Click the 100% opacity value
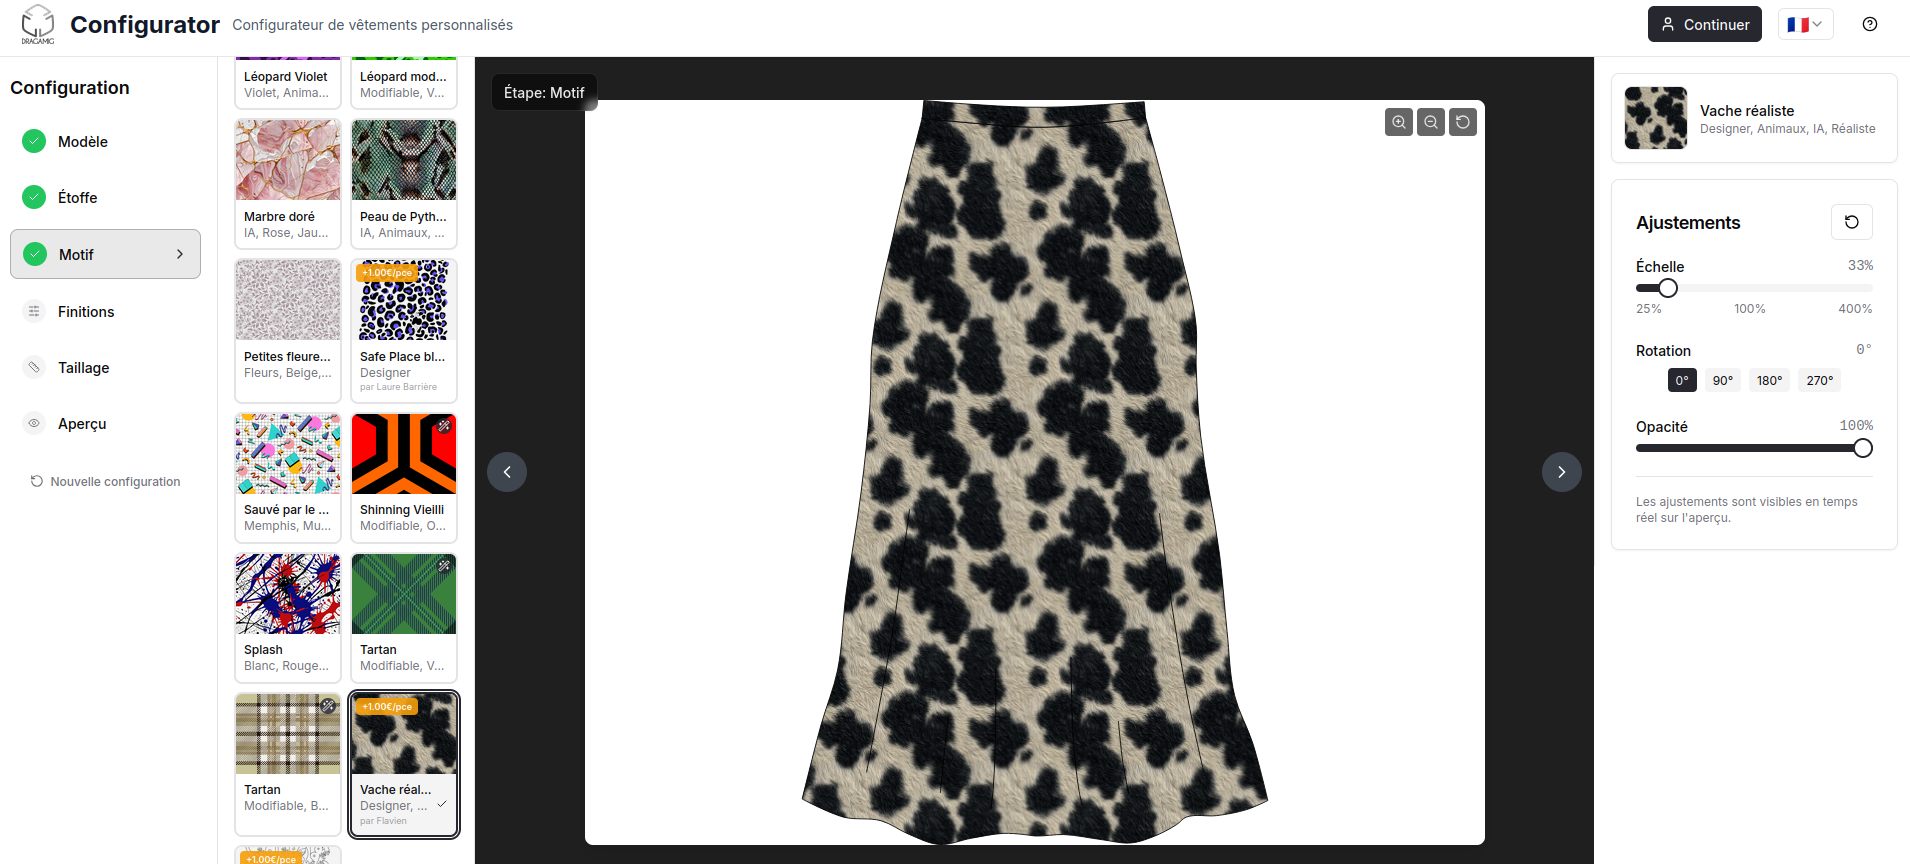This screenshot has width=1910, height=864. point(1857,425)
